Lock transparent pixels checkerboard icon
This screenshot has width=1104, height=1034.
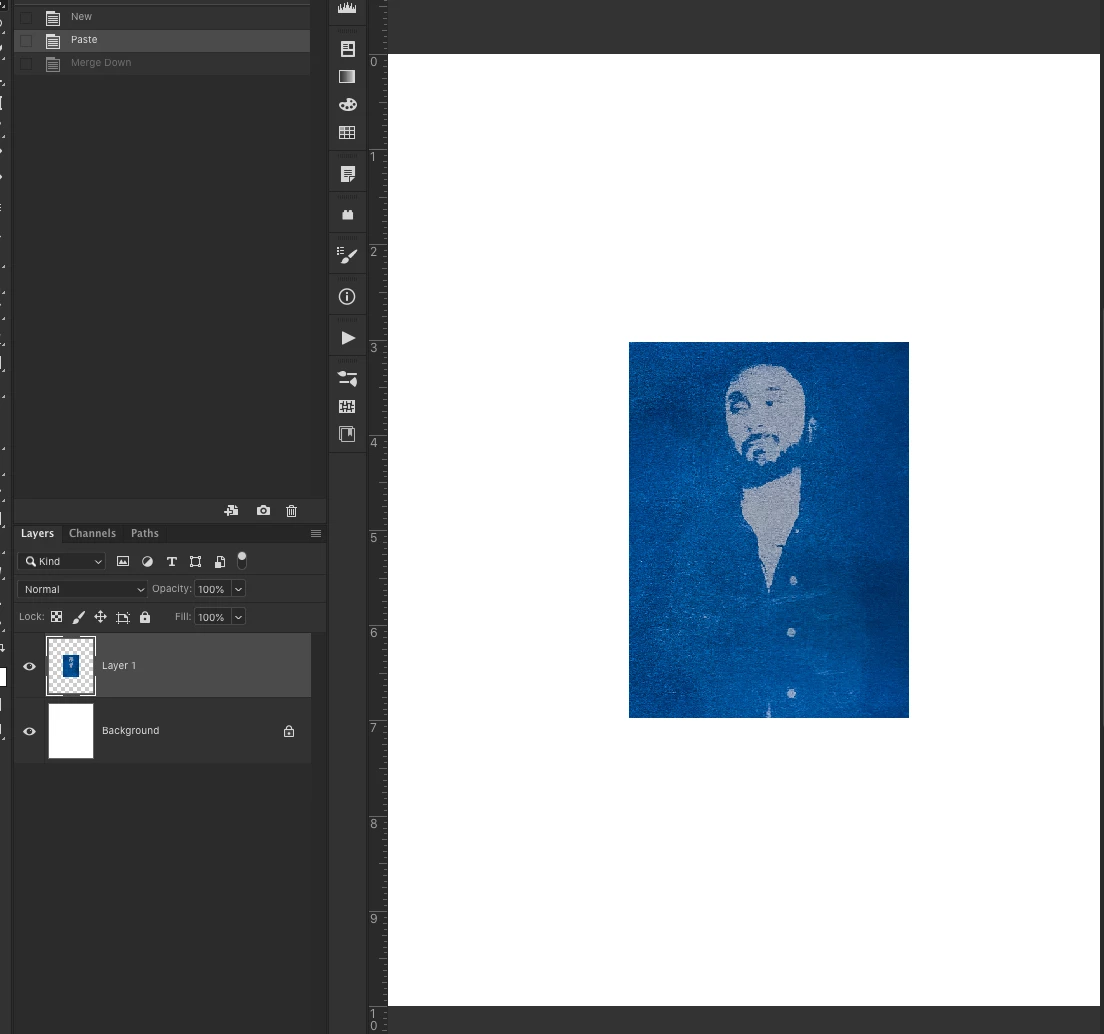pyautogui.click(x=56, y=617)
